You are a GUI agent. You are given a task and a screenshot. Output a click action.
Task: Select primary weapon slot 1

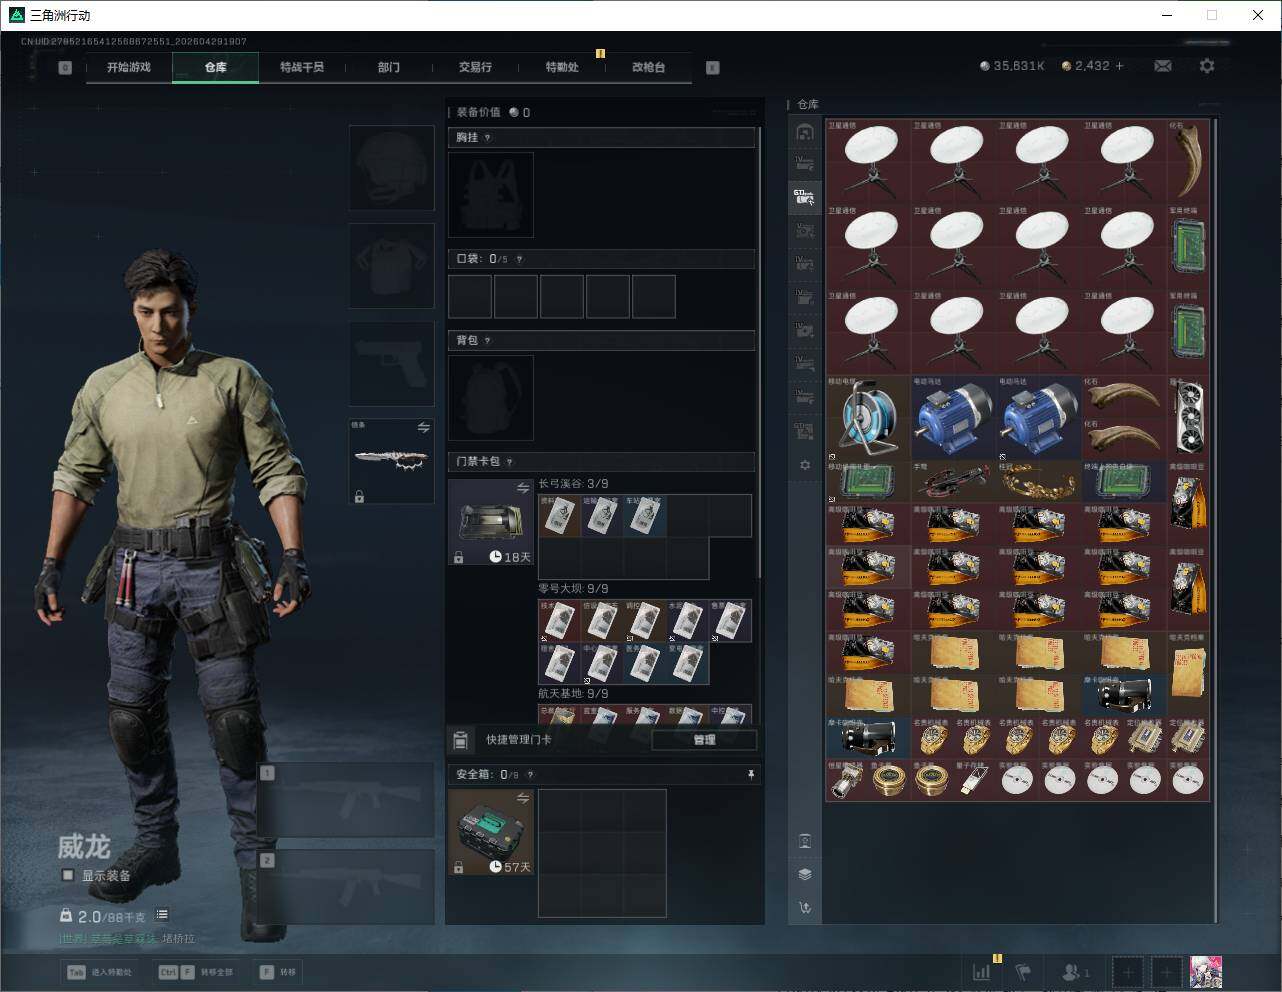point(346,800)
